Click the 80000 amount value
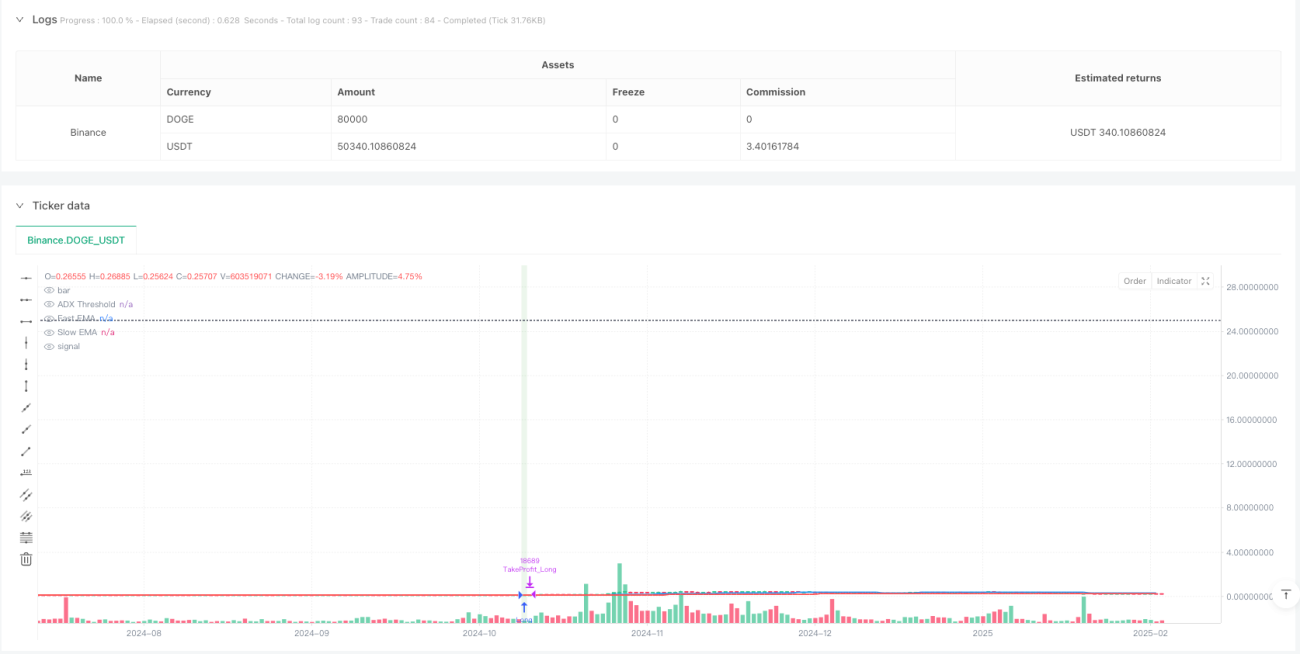1300x654 pixels. tap(353, 119)
